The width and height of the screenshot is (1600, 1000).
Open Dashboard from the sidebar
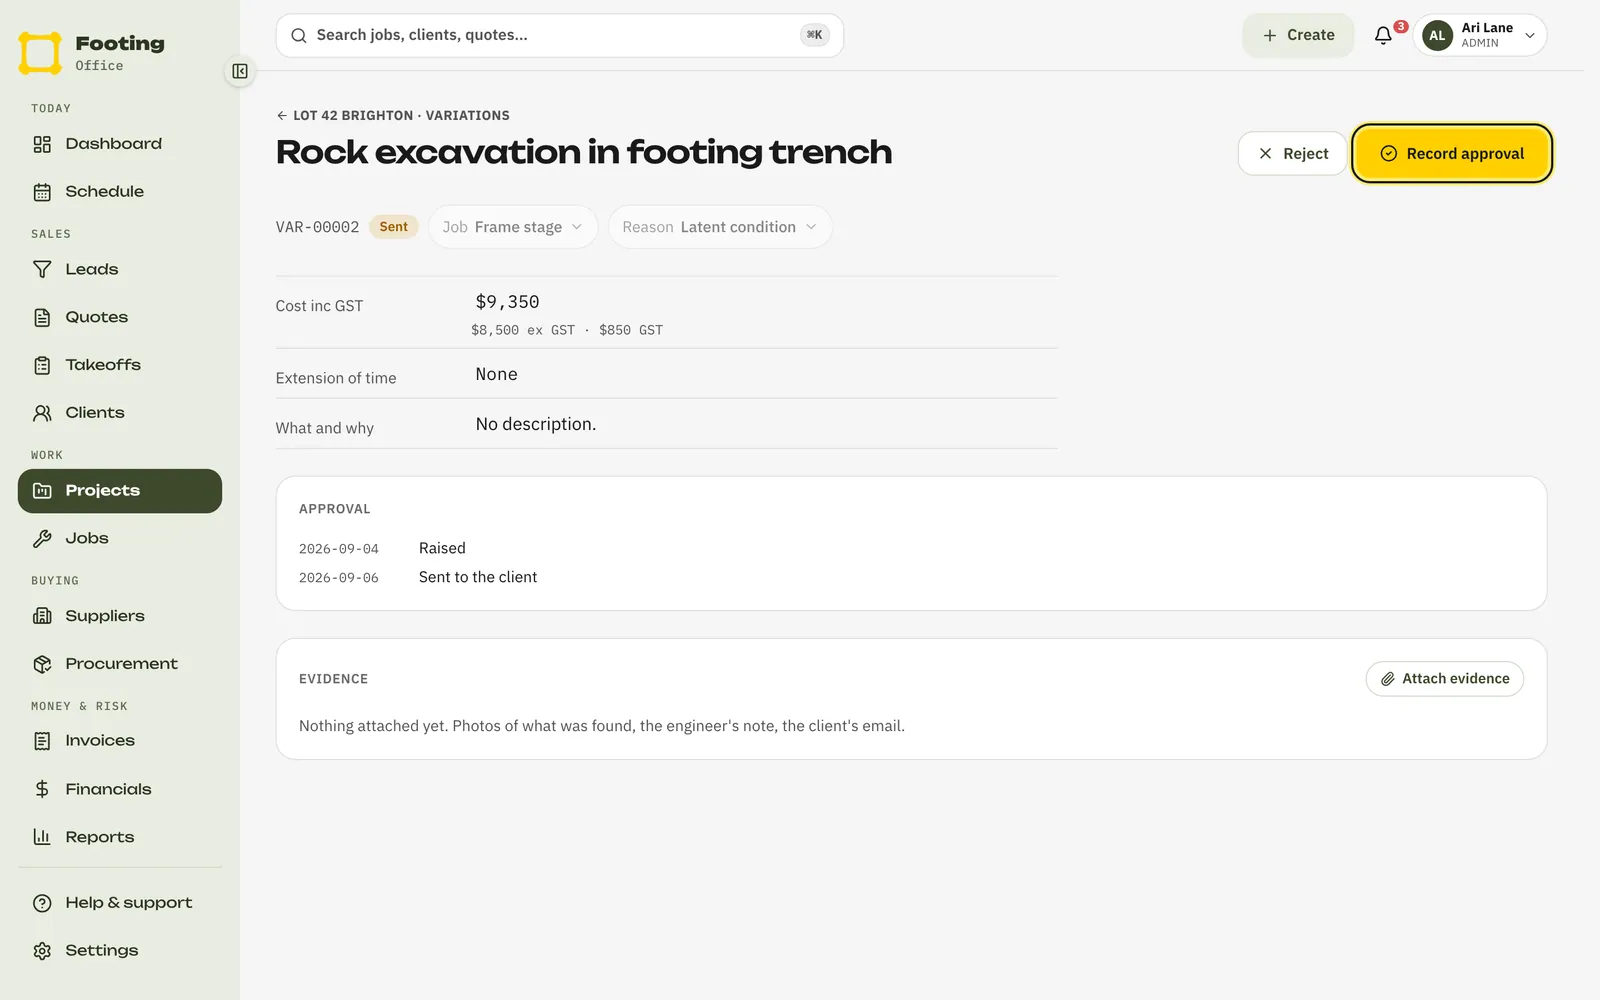120,144
